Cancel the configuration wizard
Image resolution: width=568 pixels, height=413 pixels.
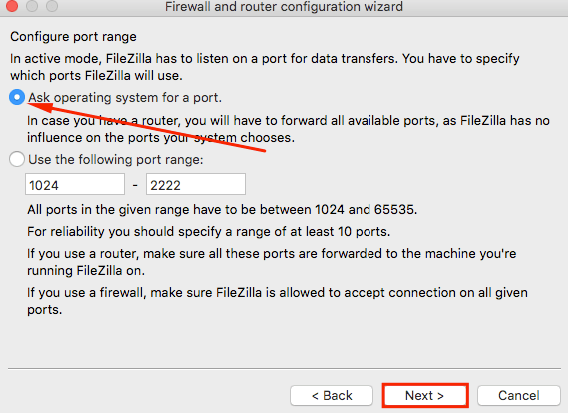519,395
